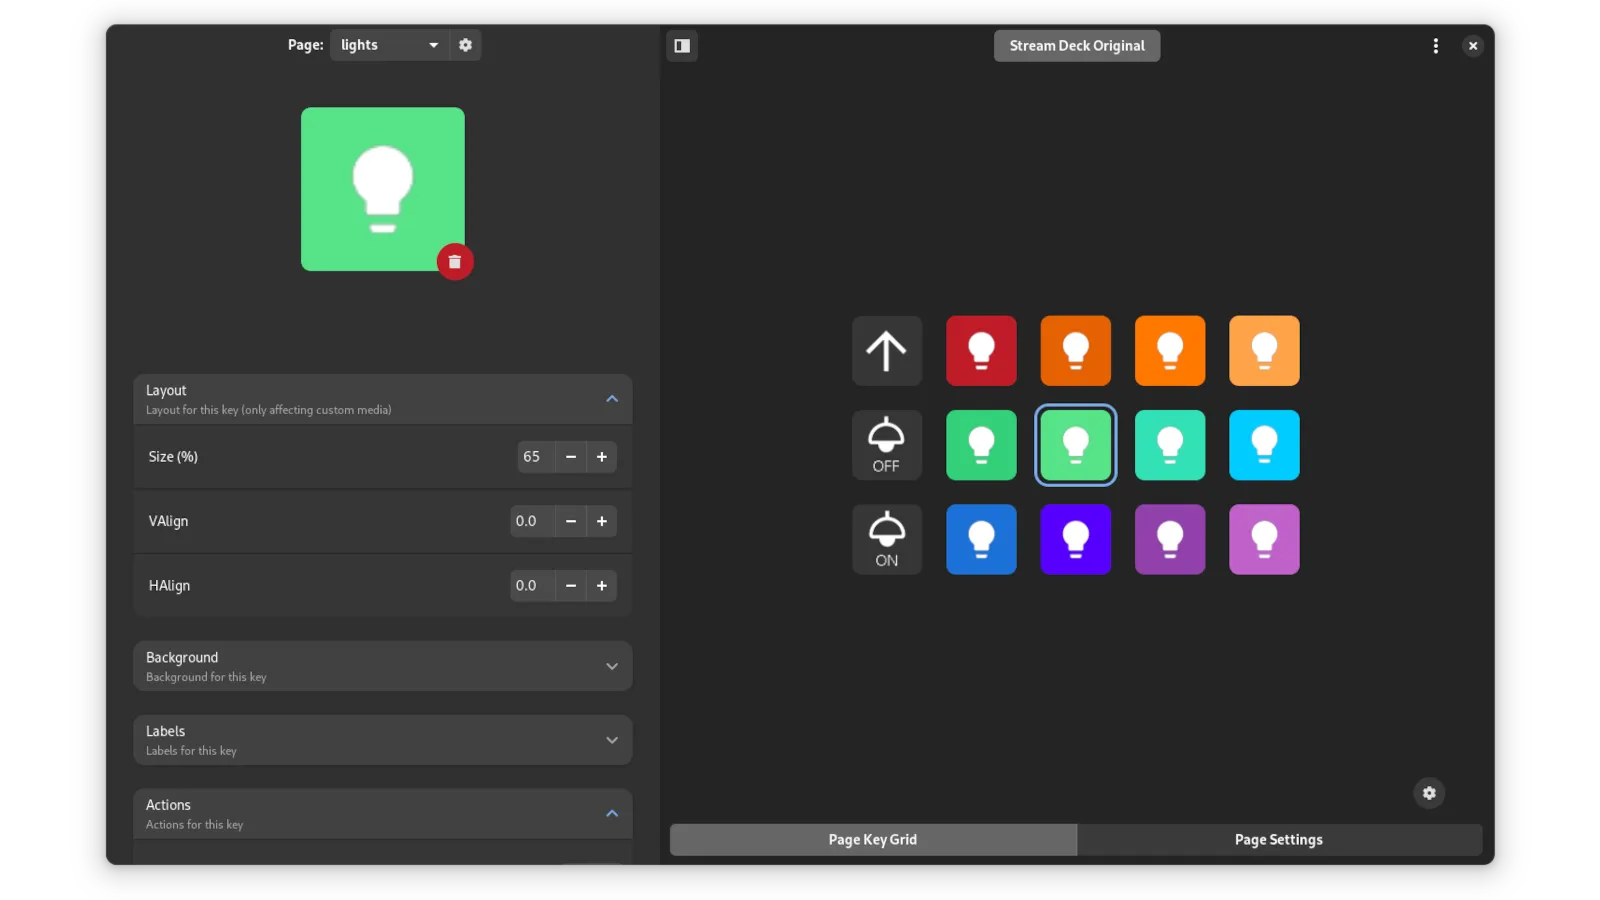Click the red trash delete icon
Screen dimensions: 1600x900
point(455,262)
